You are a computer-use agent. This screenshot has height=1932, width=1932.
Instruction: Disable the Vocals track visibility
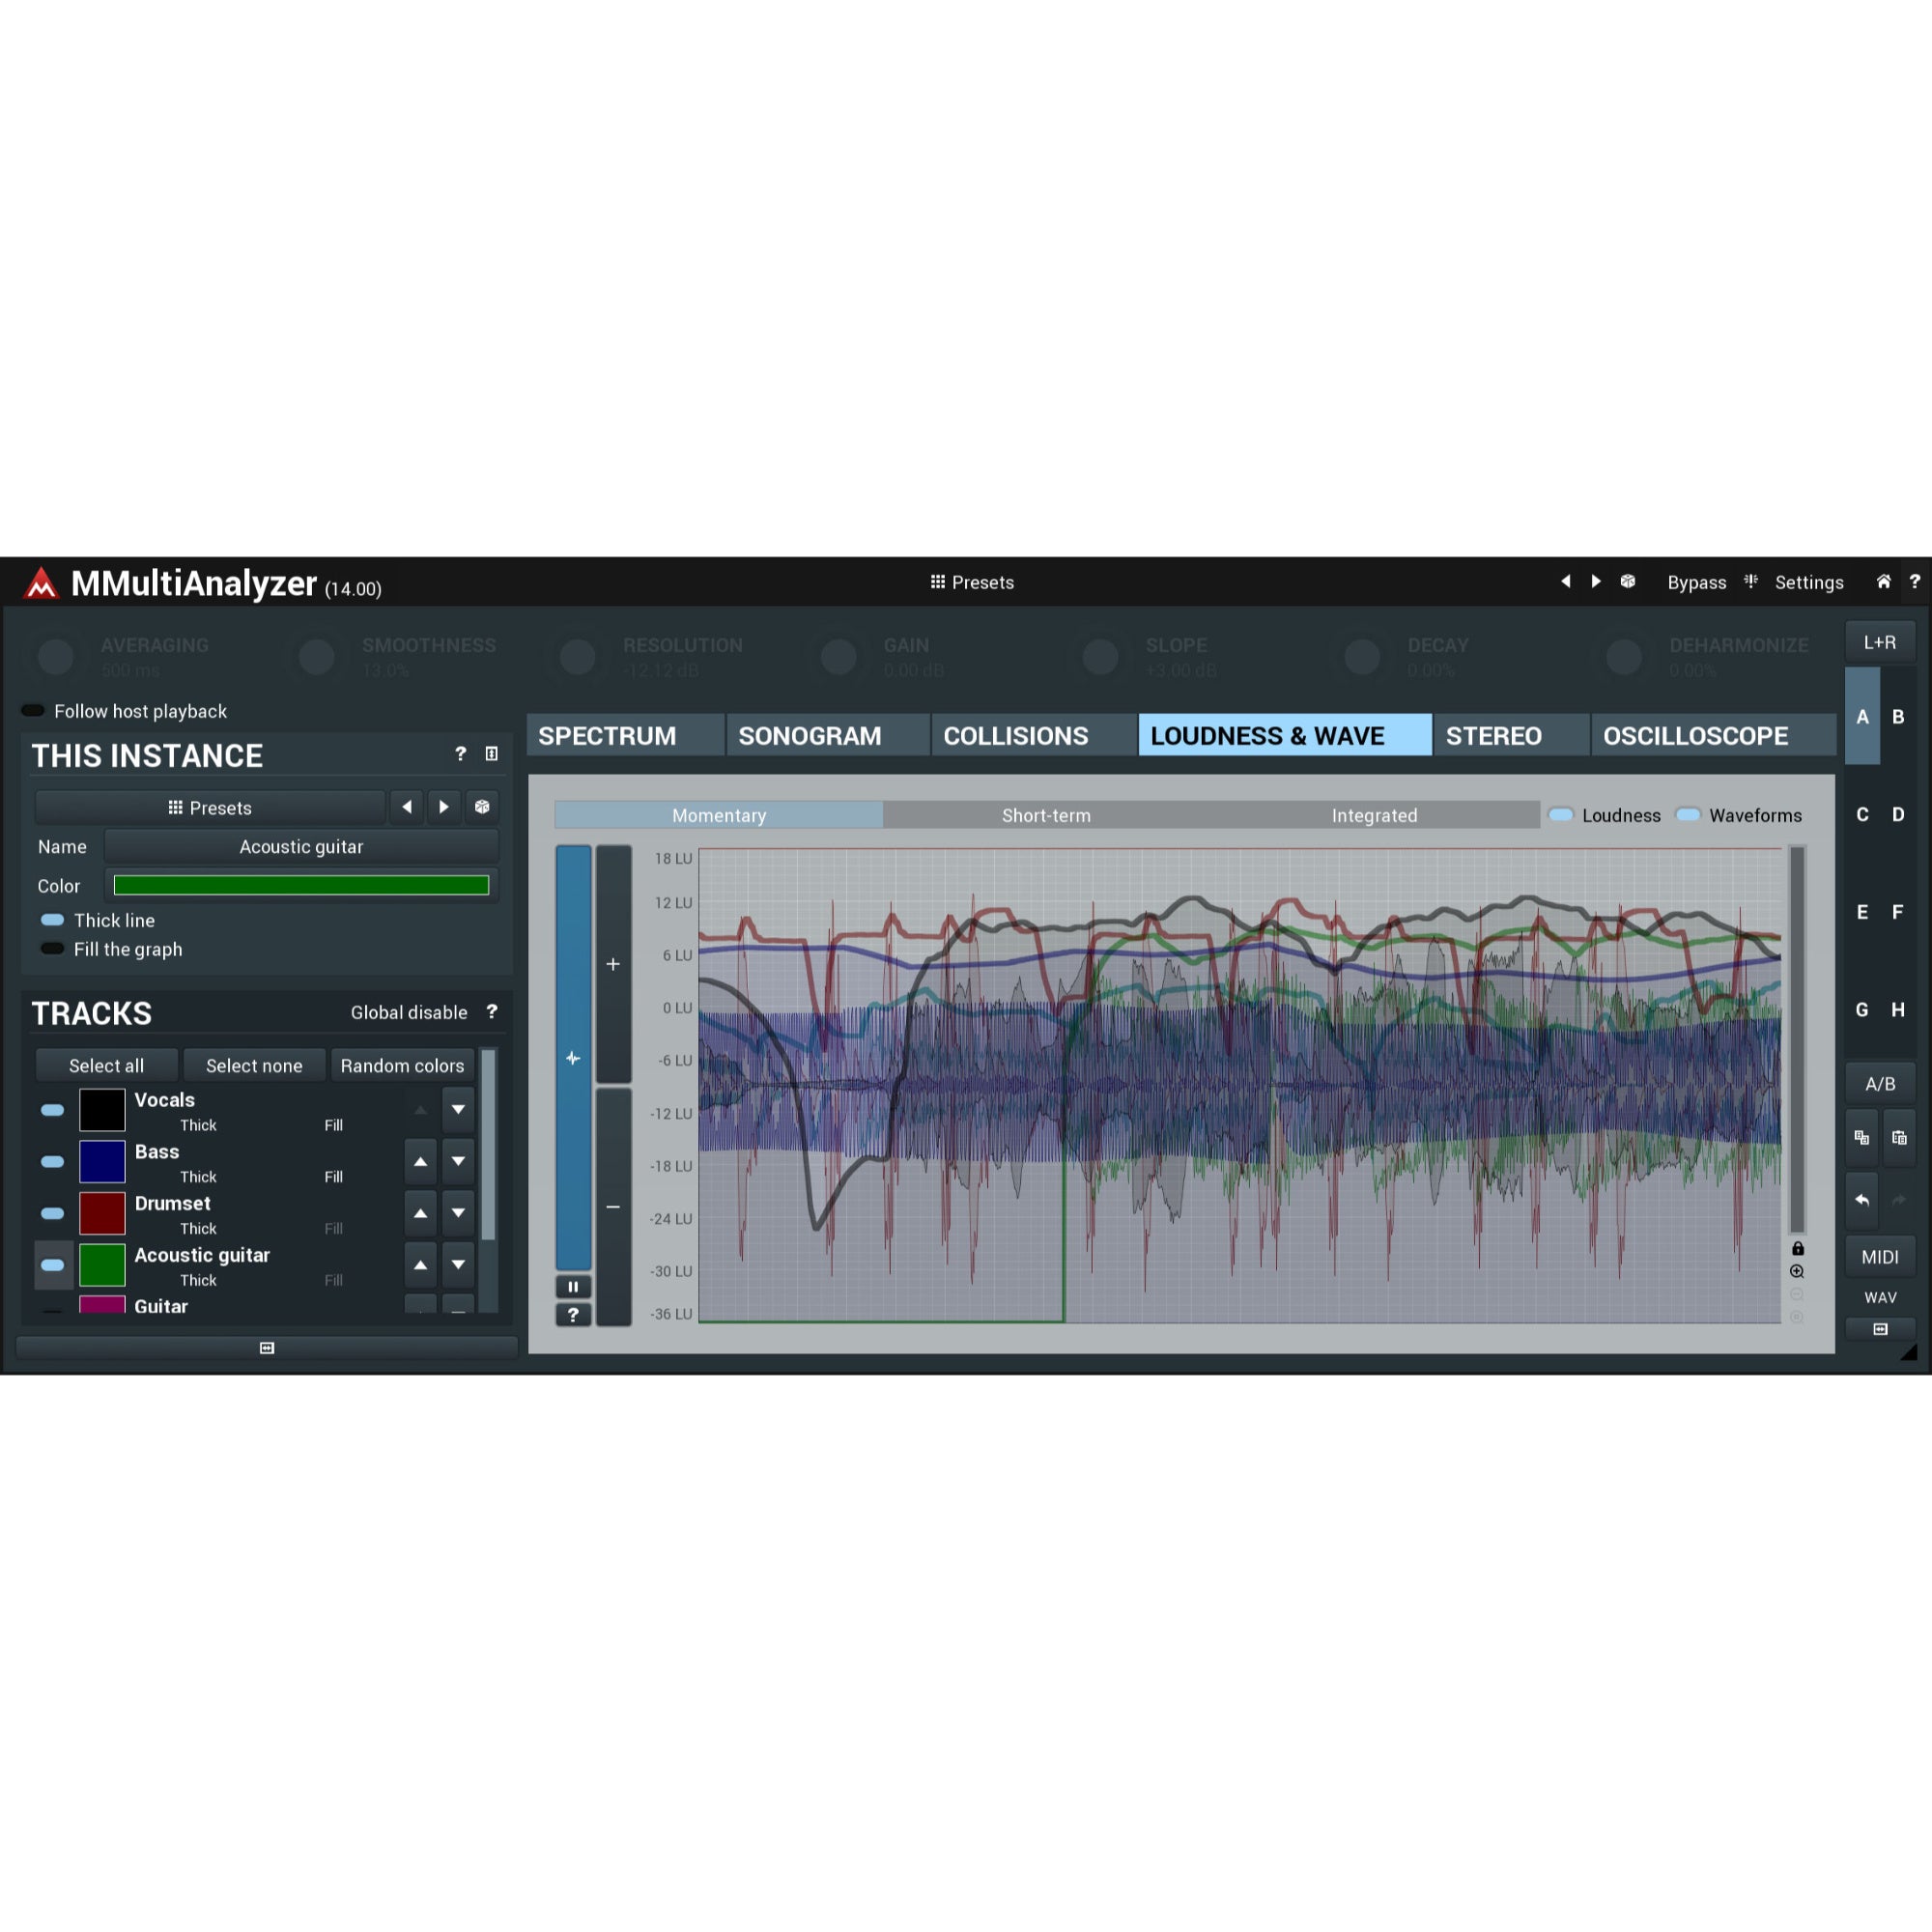52,1110
